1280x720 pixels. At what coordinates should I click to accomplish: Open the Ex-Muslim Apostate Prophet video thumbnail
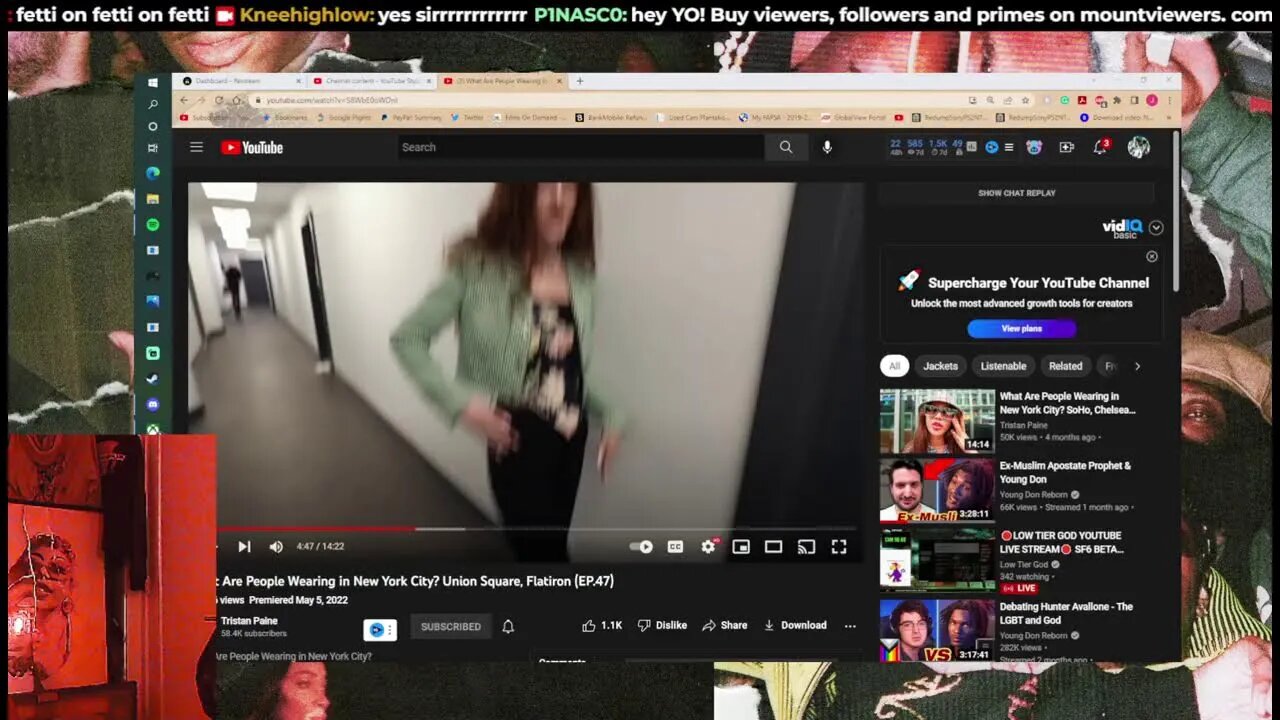pos(937,491)
